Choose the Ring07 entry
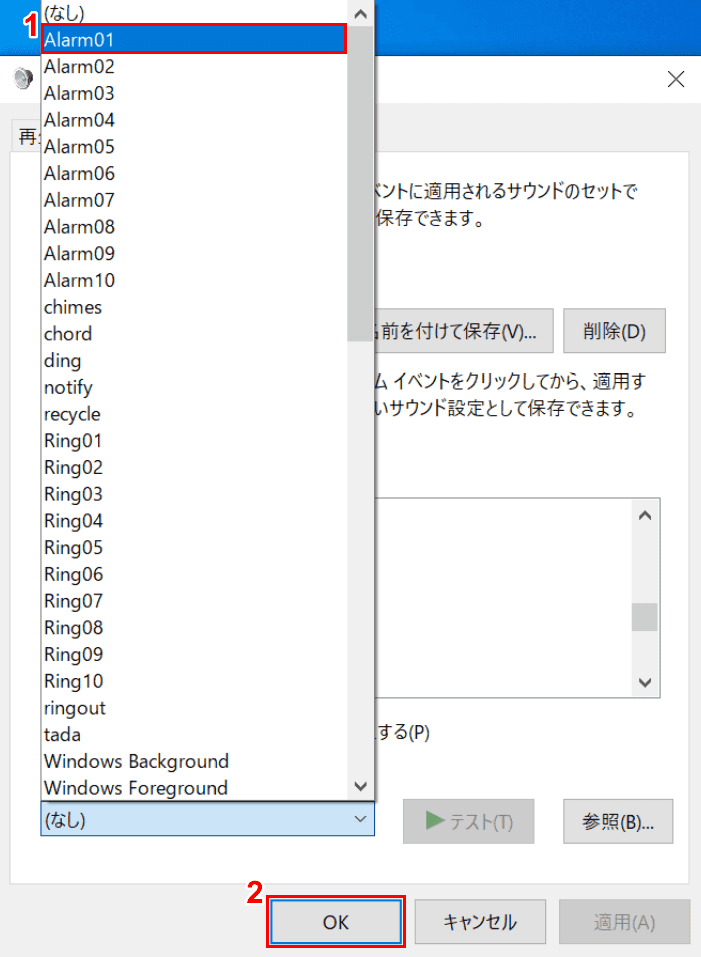701x957 pixels. click(195, 601)
